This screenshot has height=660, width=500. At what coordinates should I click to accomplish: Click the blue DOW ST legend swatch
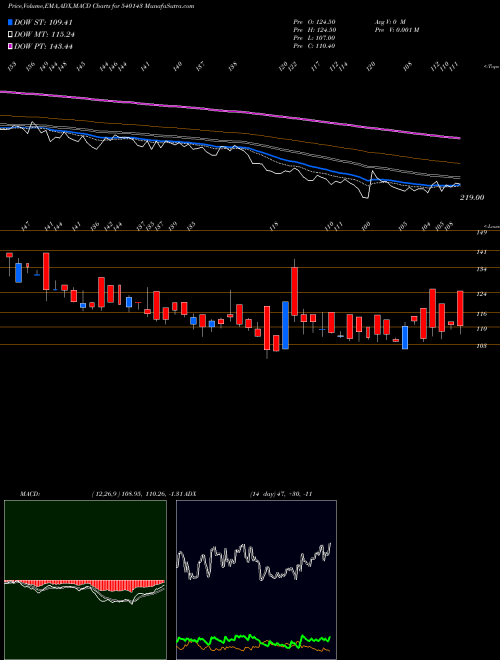pos(10,22)
